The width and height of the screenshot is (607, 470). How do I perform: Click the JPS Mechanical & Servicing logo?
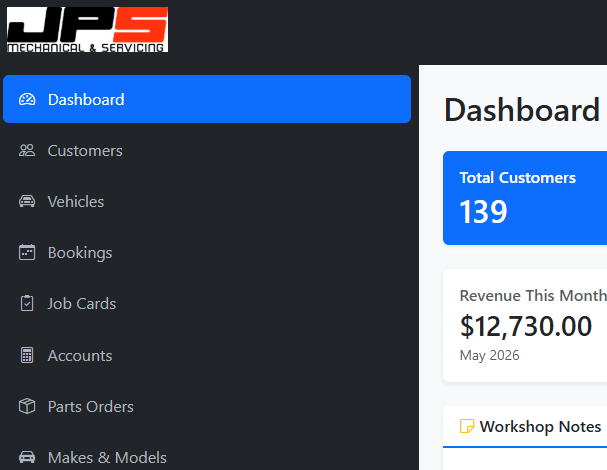(87, 29)
